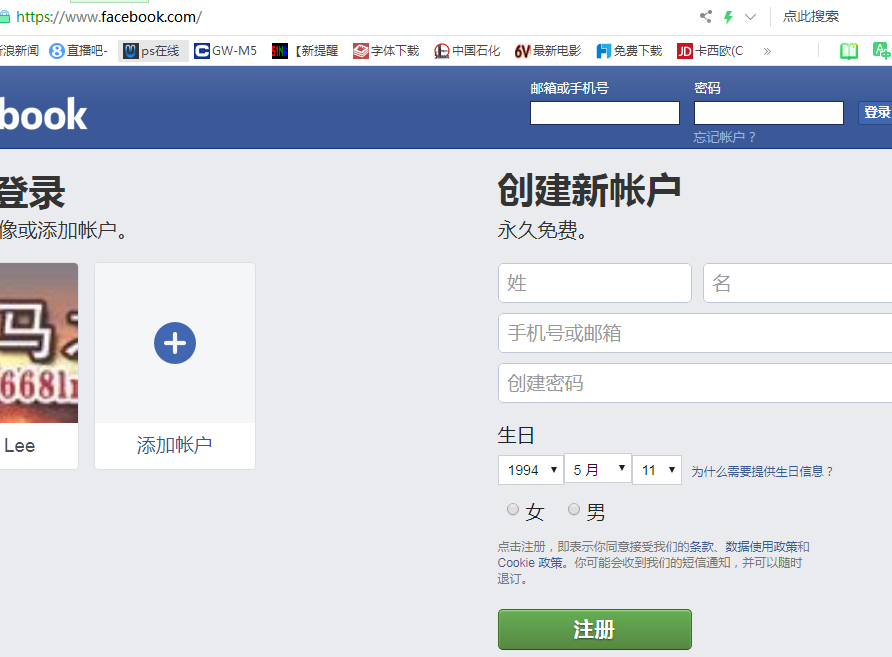Show more bookmarks with the » chevron
The height and width of the screenshot is (657, 892).
pyautogui.click(x=767, y=51)
